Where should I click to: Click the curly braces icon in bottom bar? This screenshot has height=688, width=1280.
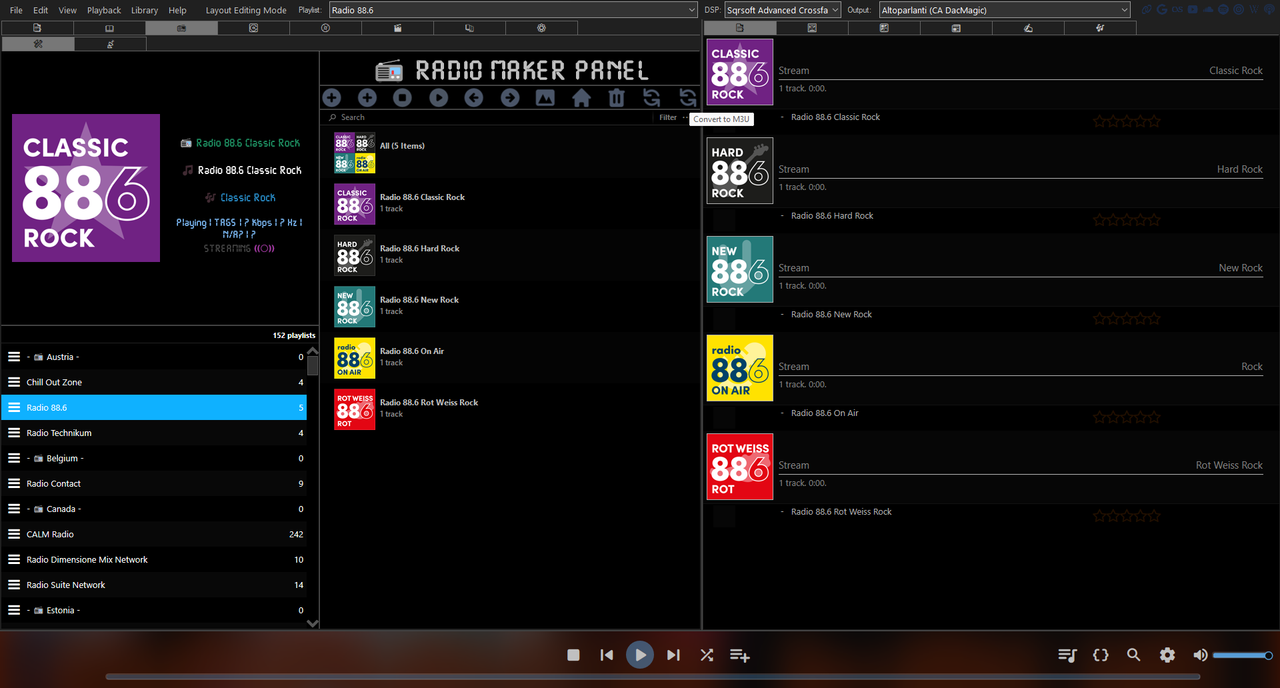[1101, 655]
